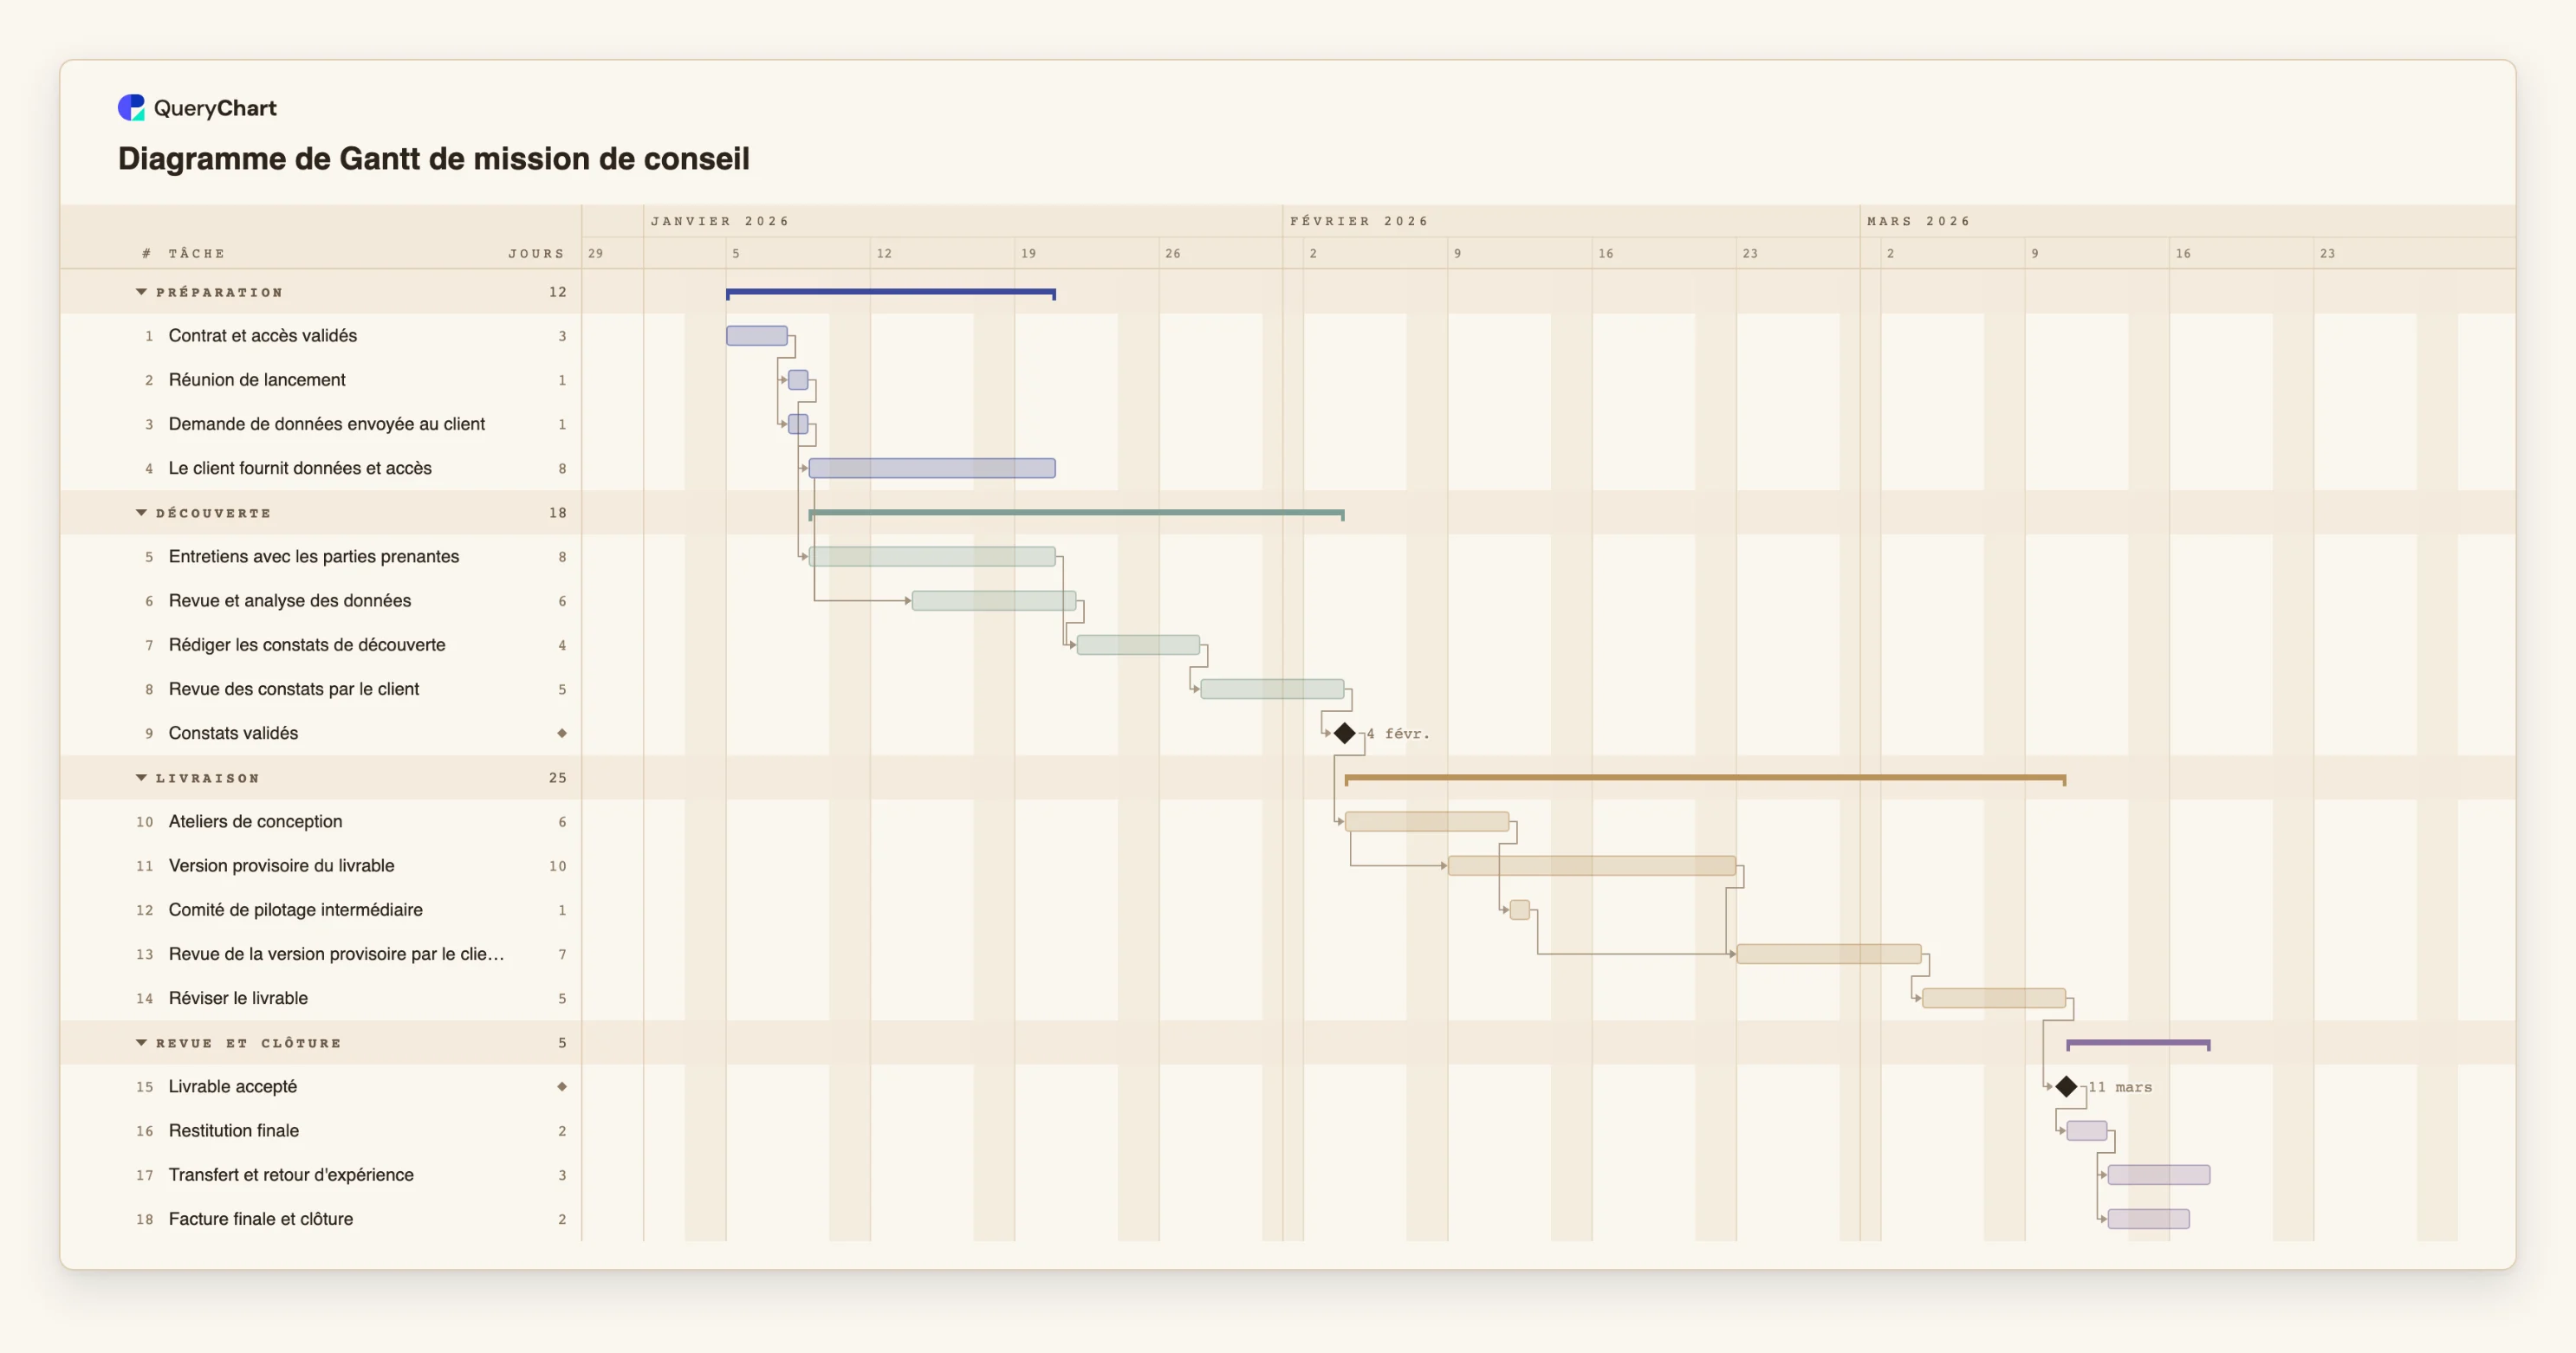
Task: Click the MARS 2026 month header
Action: [1918, 221]
